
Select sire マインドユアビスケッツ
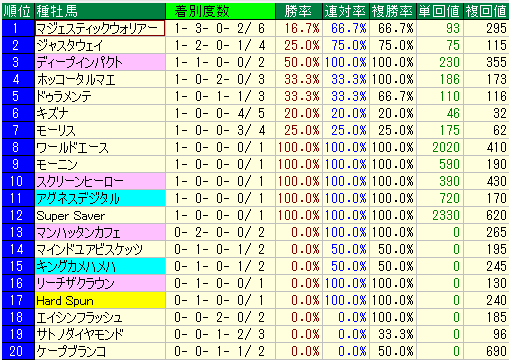(100, 249)
